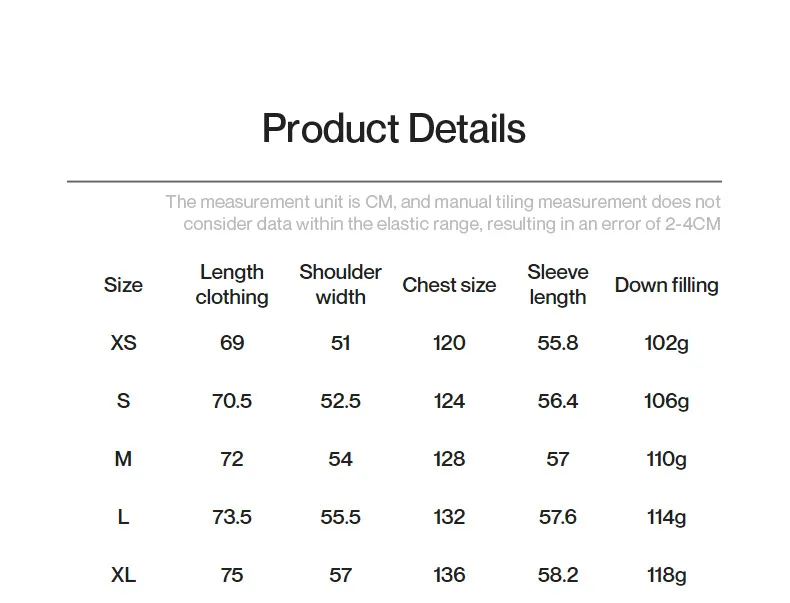Select the M size row label
The width and height of the screenshot is (790, 603).
[x=123, y=459]
